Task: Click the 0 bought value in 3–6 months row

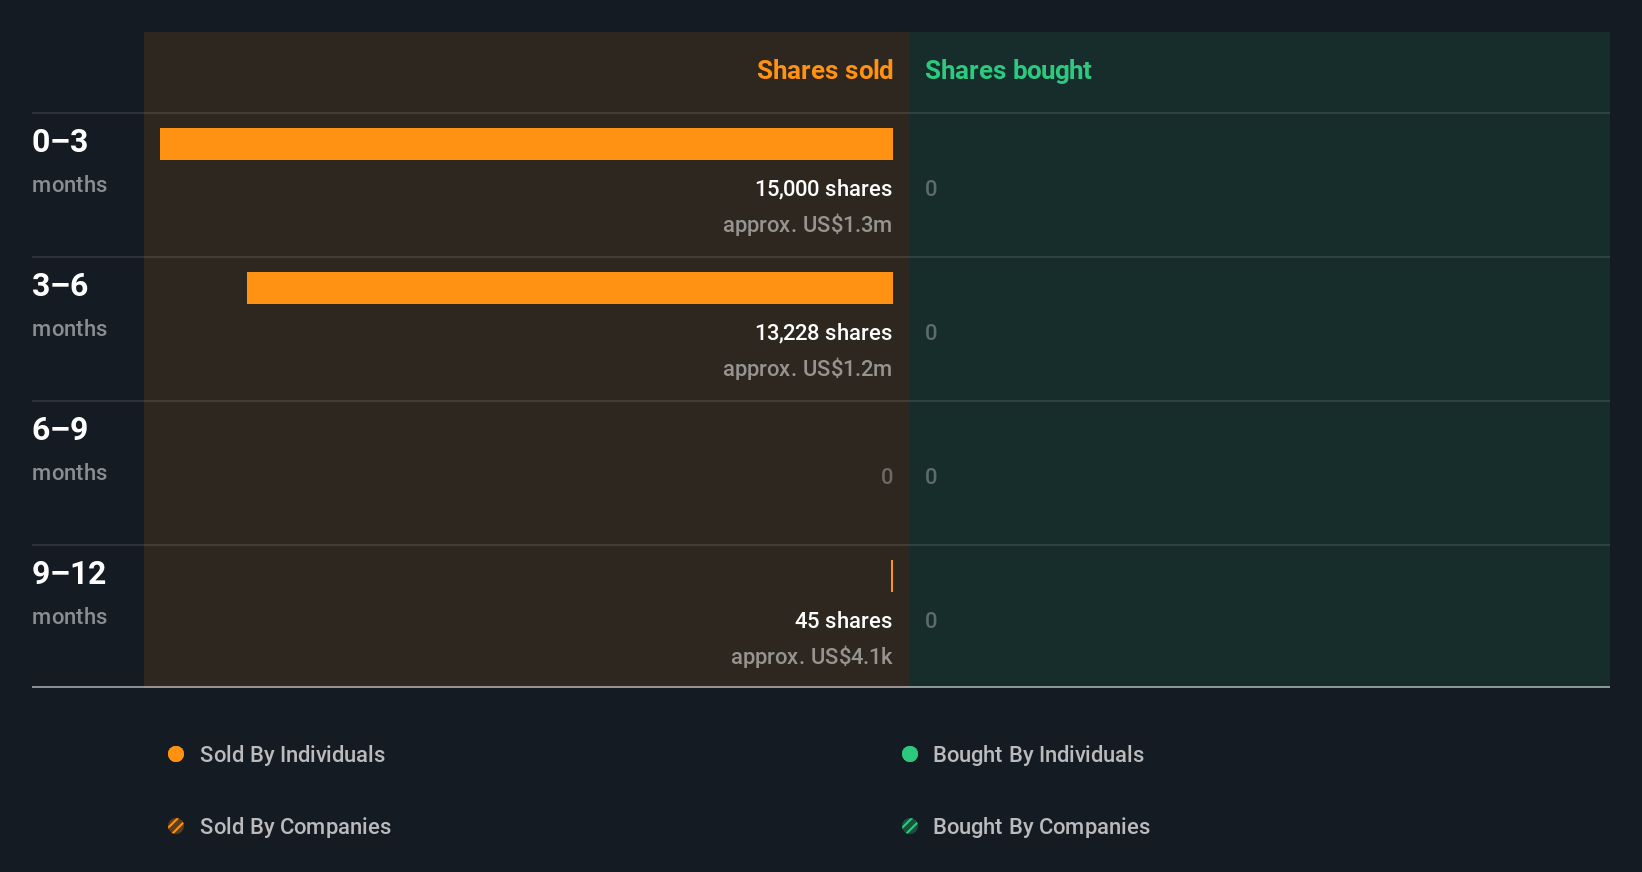Action: tap(931, 333)
